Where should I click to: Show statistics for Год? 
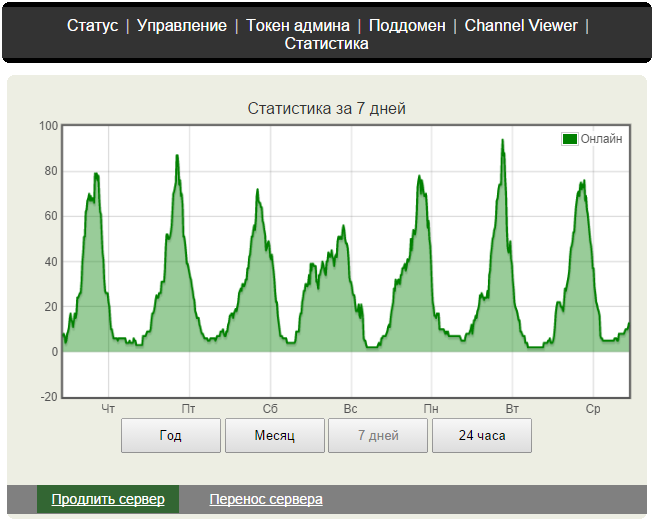(171, 436)
